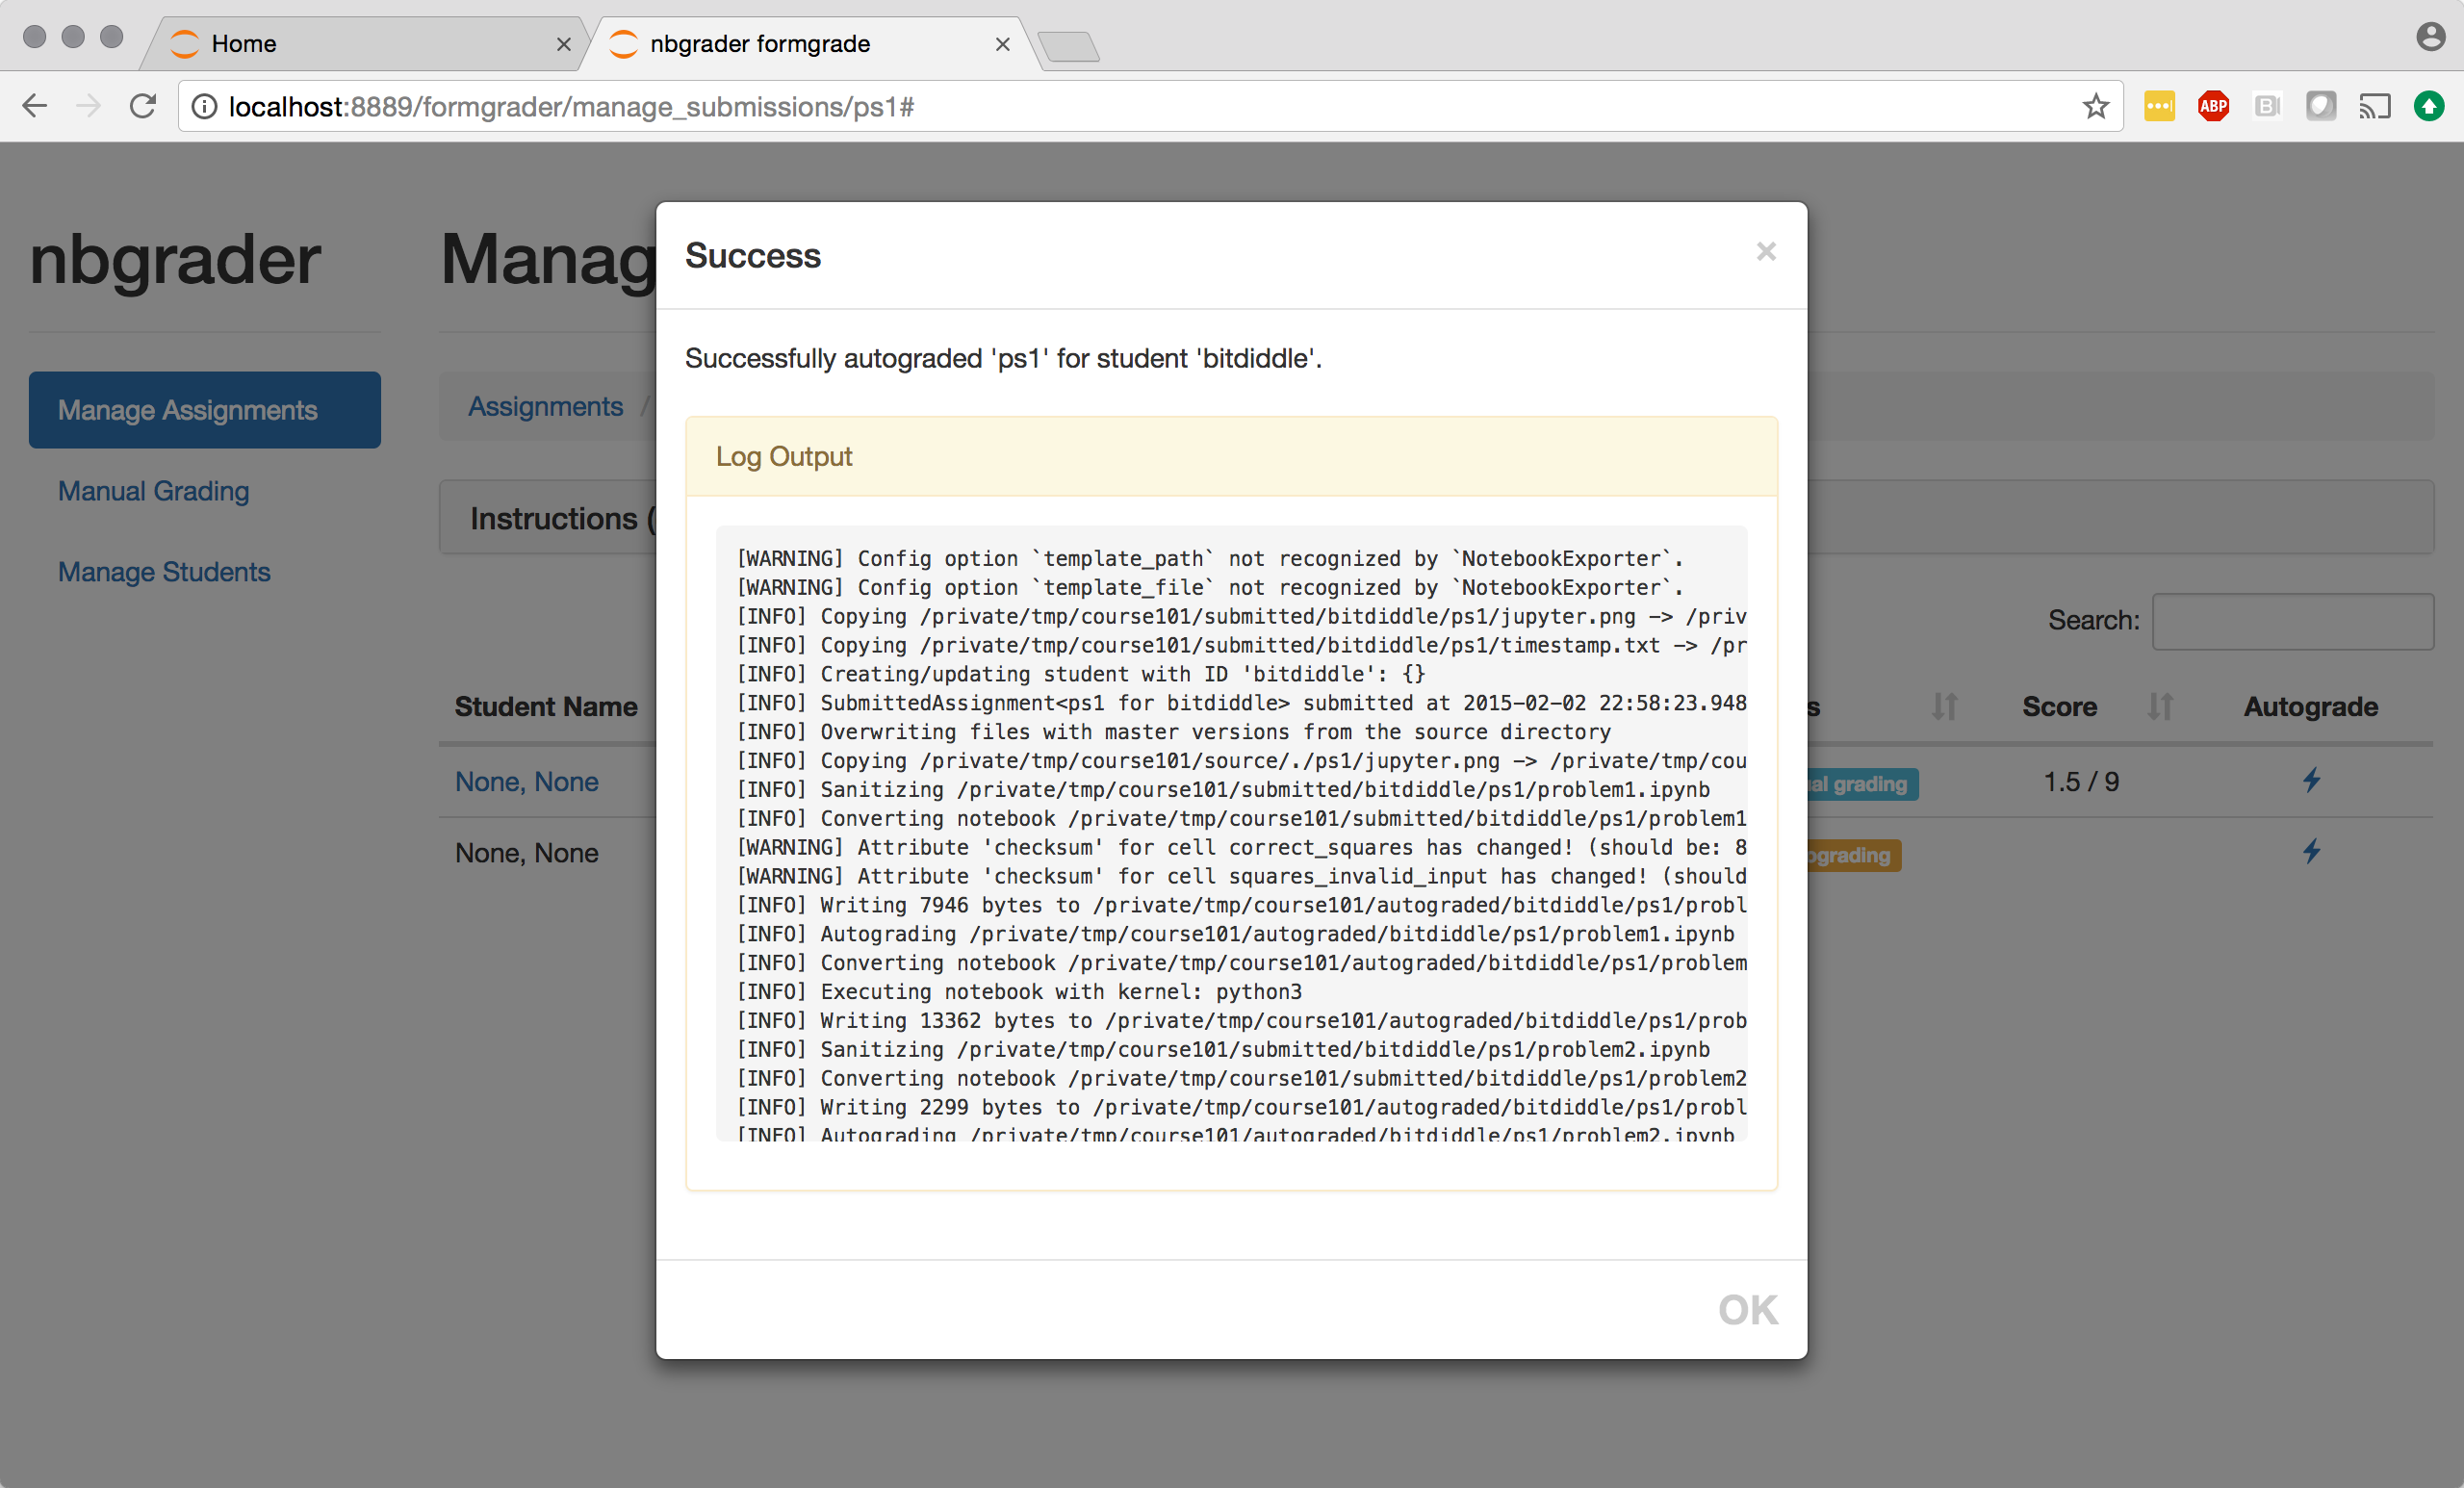Screen dimensions: 2464x1488
Task: Open Manage Students in sidebar
Action: [x=164, y=572]
